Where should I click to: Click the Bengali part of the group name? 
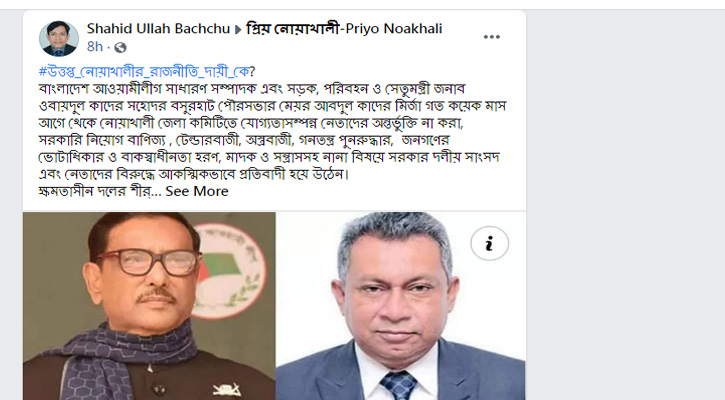(293, 29)
